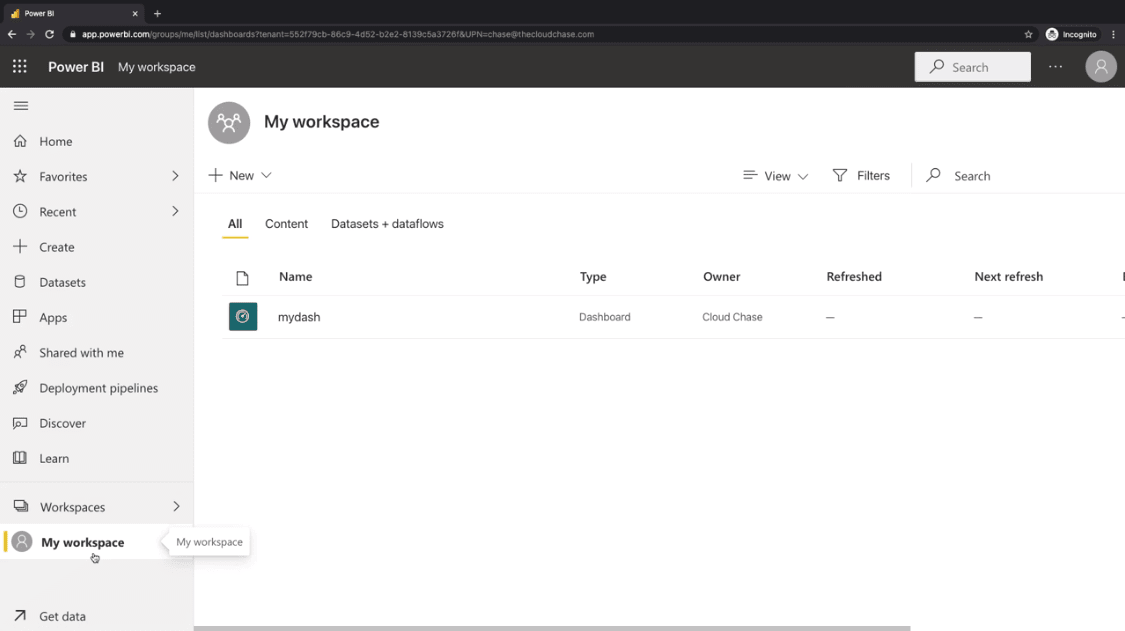This screenshot has height=631, width=1125.
Task: Click the Get data arrow icon
Action: 20,615
